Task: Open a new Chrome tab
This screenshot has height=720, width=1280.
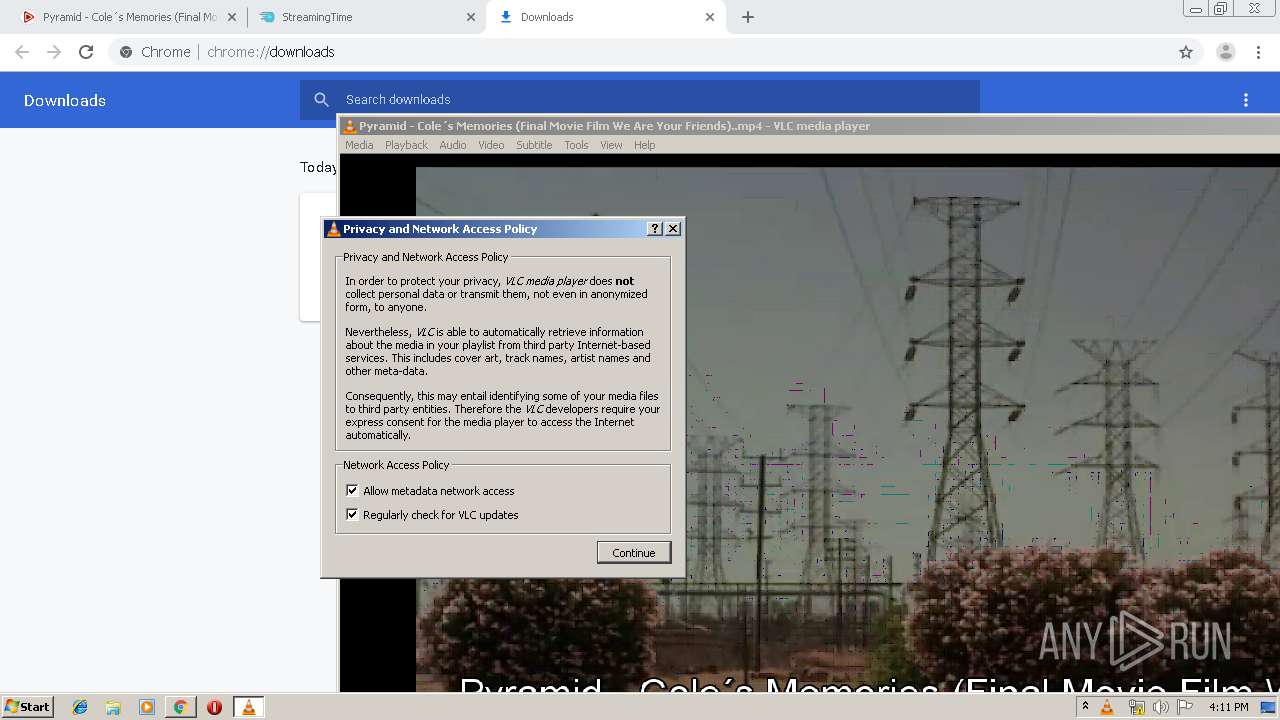Action: click(748, 17)
